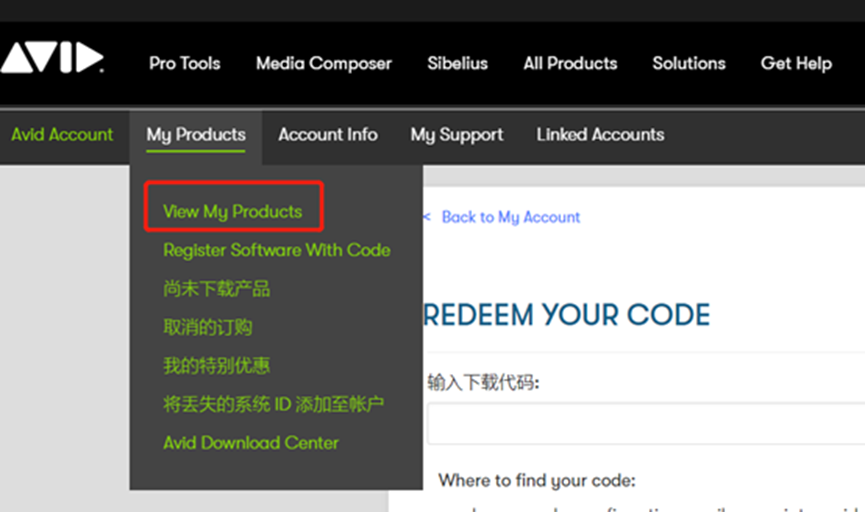865x512 pixels.
Task: Click Back to My Account link
Action: 510,217
